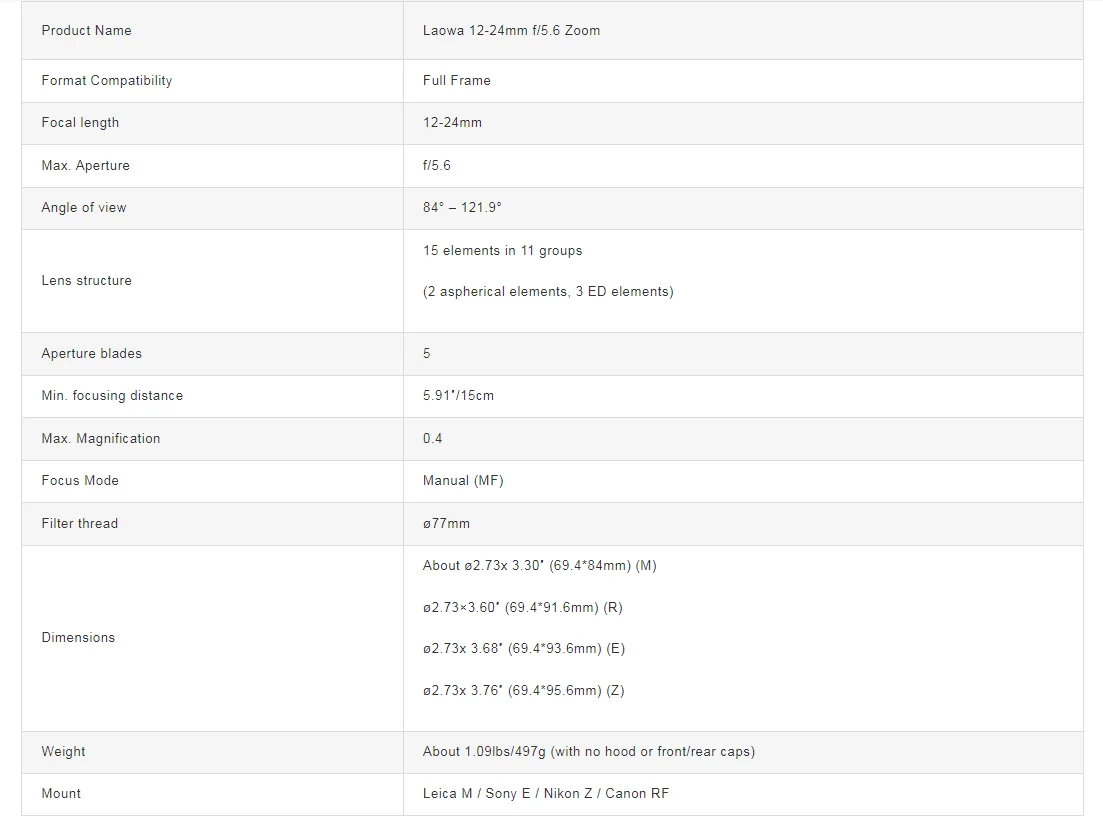Click the 5.91"/15cm focusing distance value

[x=458, y=396]
